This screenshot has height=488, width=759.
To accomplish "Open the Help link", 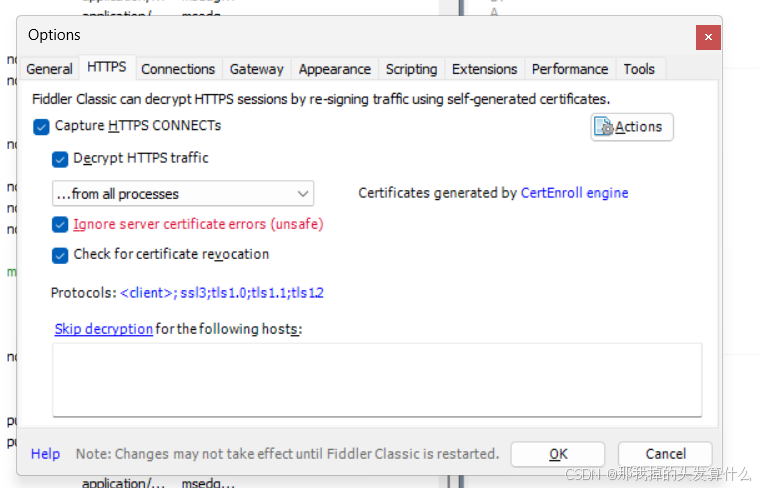I will [x=46, y=454].
